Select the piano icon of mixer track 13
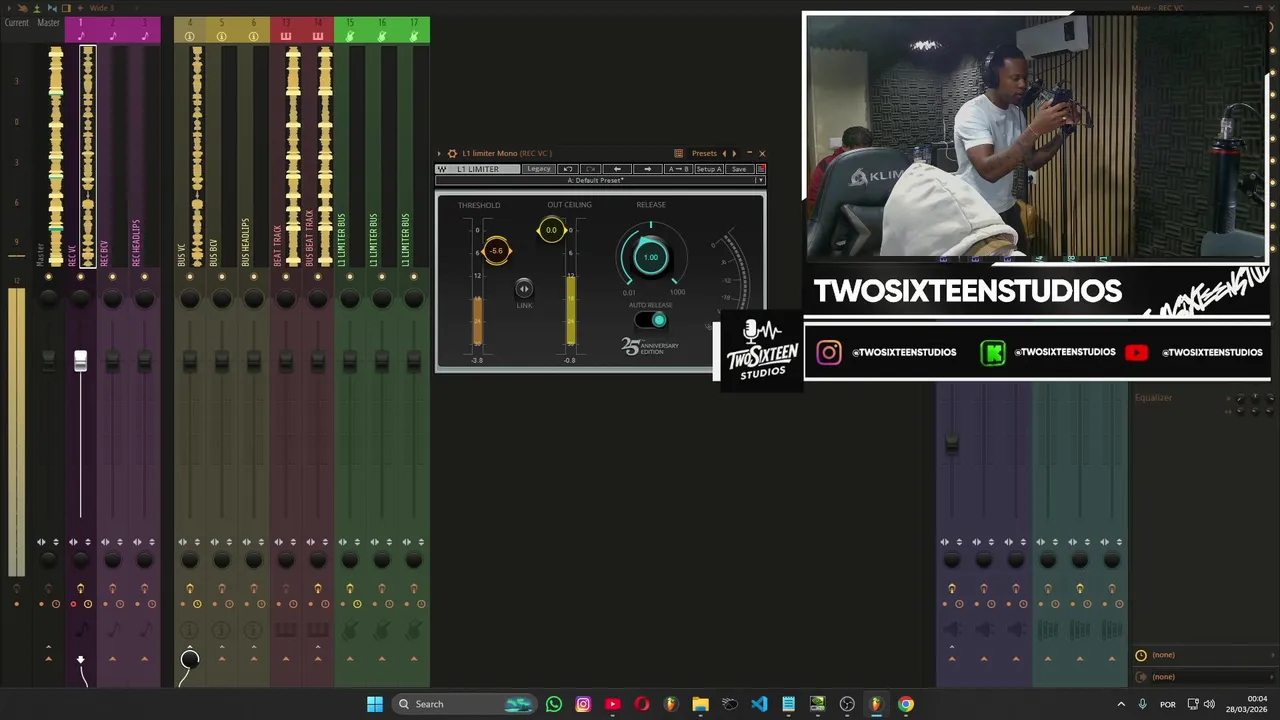The height and width of the screenshot is (720, 1280). point(286,37)
